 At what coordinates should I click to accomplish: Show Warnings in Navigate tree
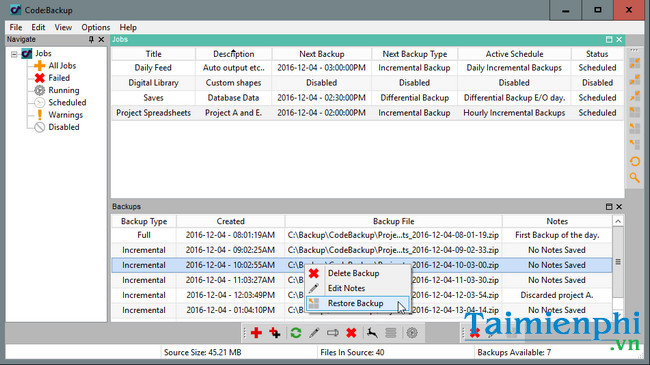[65, 115]
